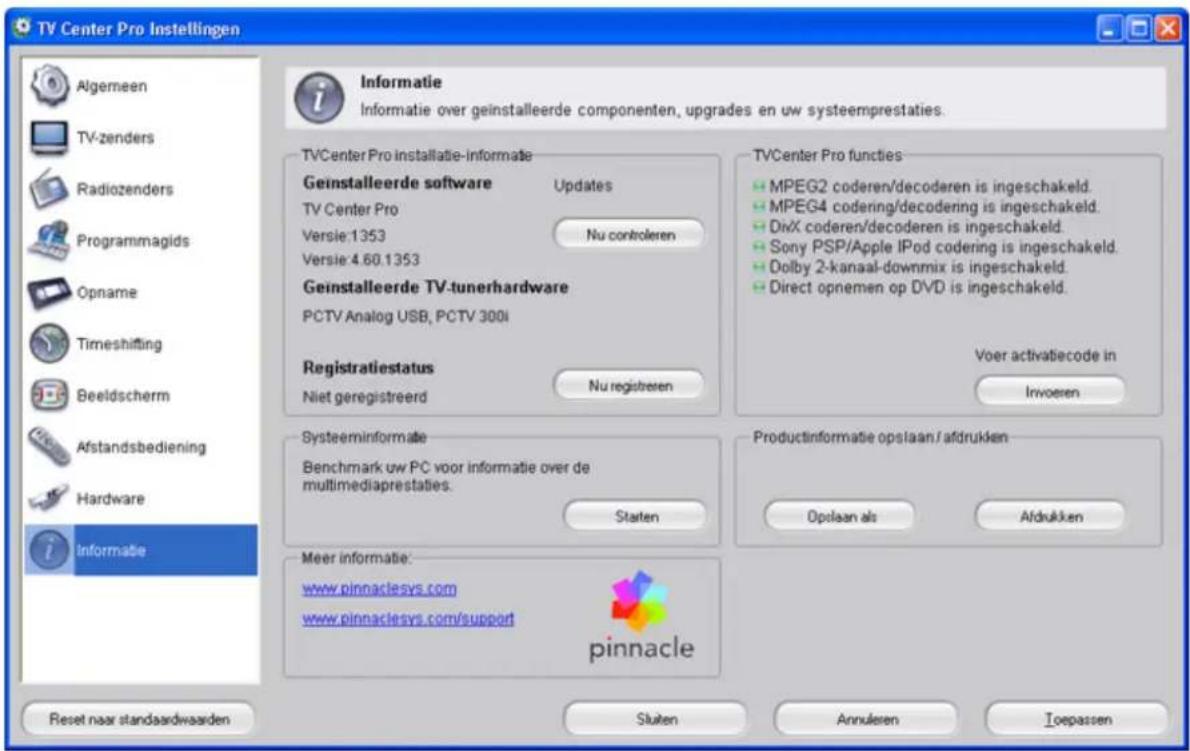1190x751 pixels.
Task: Open the Hardware plug icon
Action: pyautogui.click(x=49, y=498)
